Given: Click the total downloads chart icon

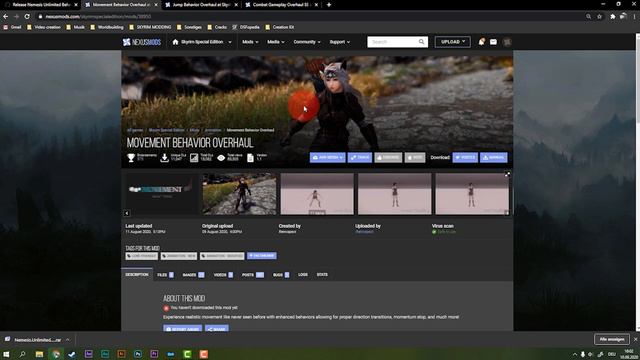Looking at the screenshot, I should (194, 158).
